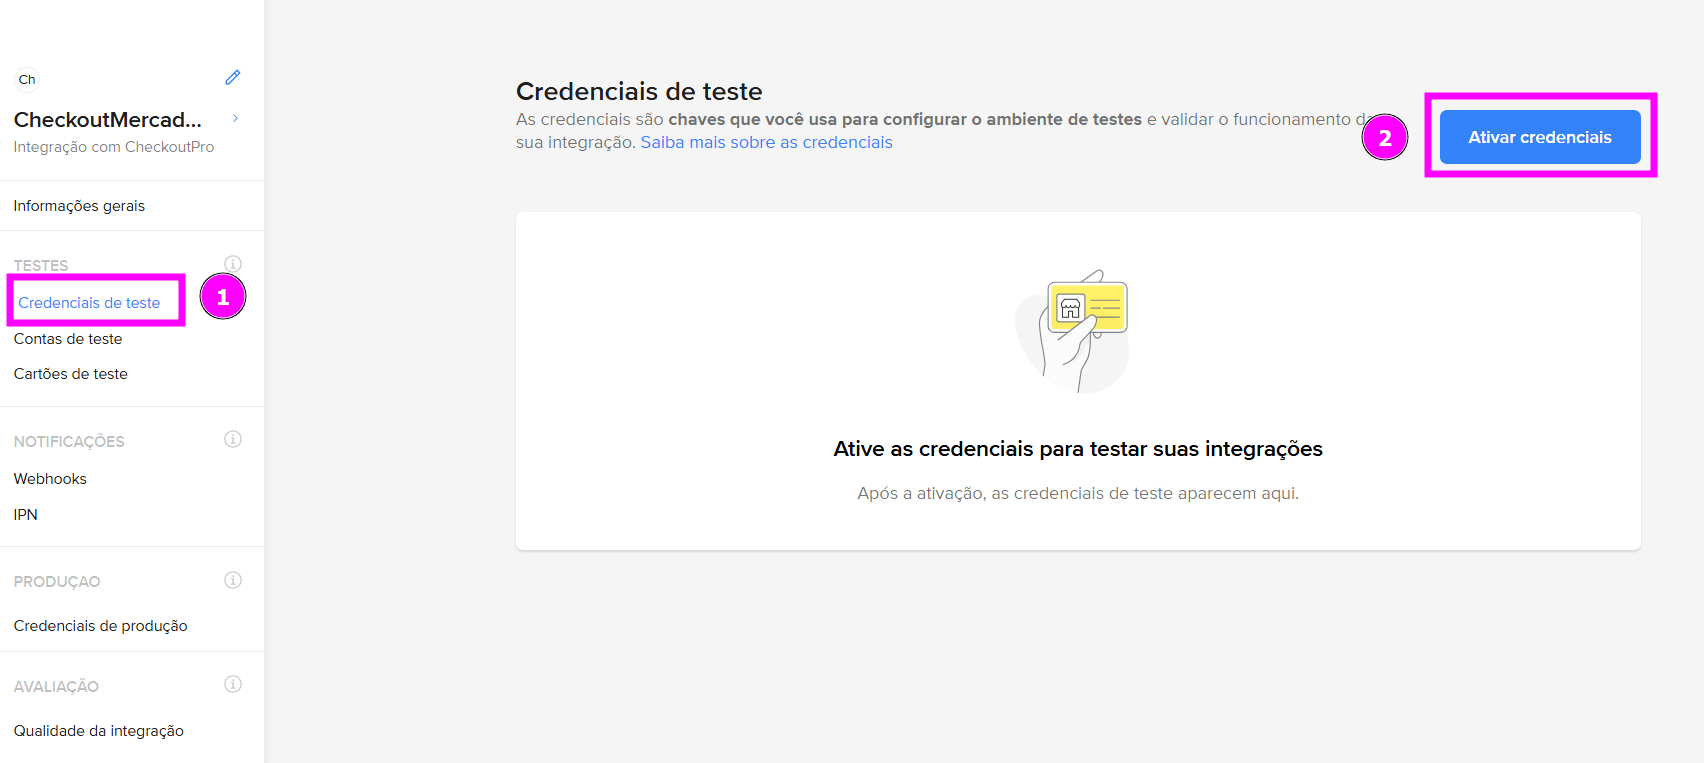Click the hand holding card illustration
The height and width of the screenshot is (763, 1704).
tap(1072, 331)
